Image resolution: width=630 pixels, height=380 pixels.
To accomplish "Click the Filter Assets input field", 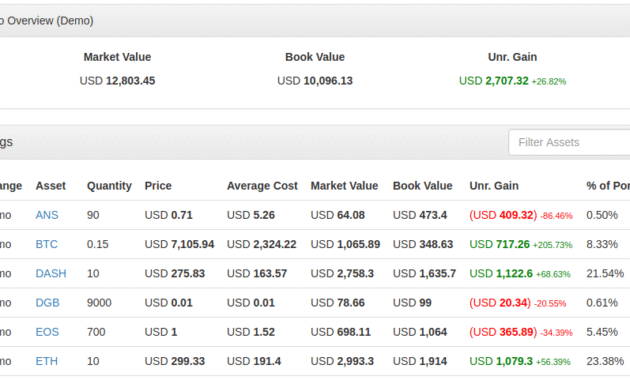I will [569, 142].
